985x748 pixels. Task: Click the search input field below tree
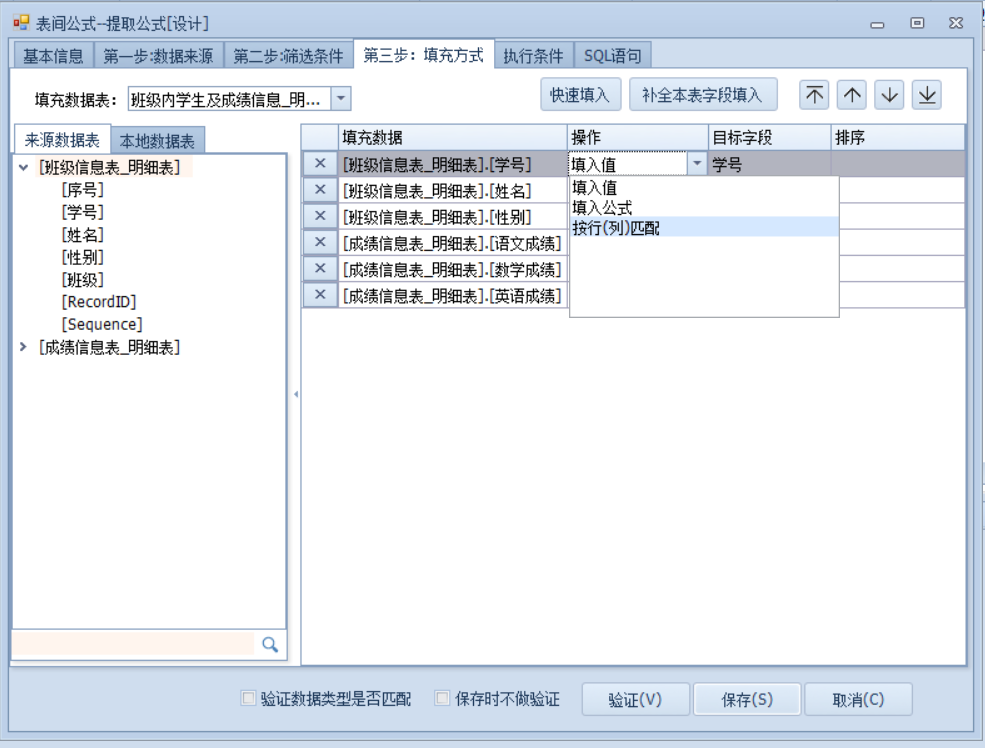133,645
